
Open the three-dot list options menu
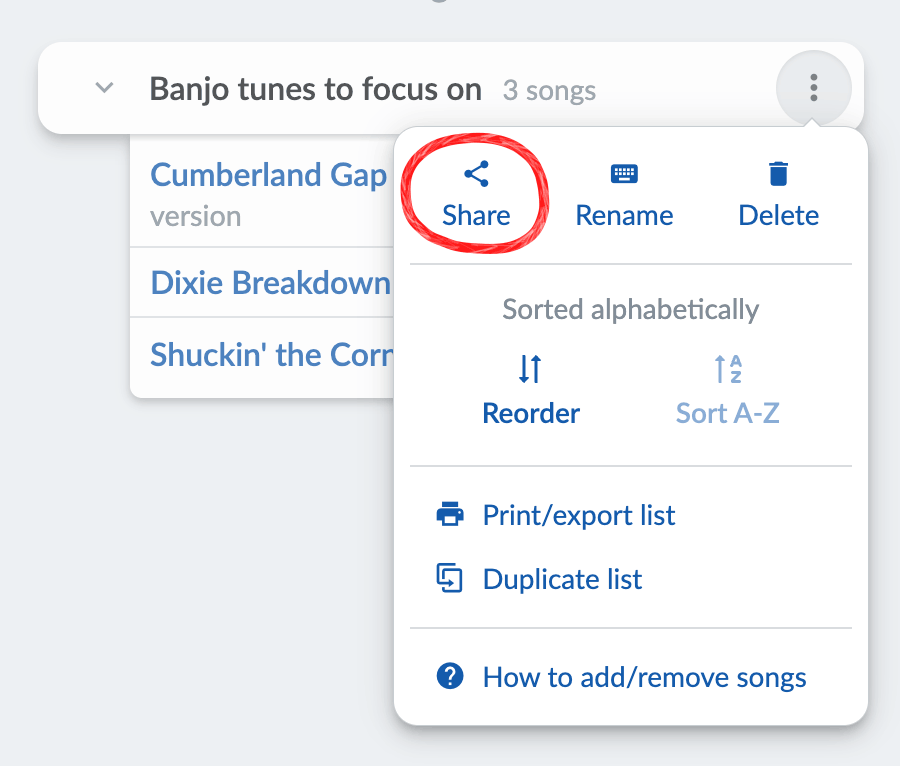[813, 88]
